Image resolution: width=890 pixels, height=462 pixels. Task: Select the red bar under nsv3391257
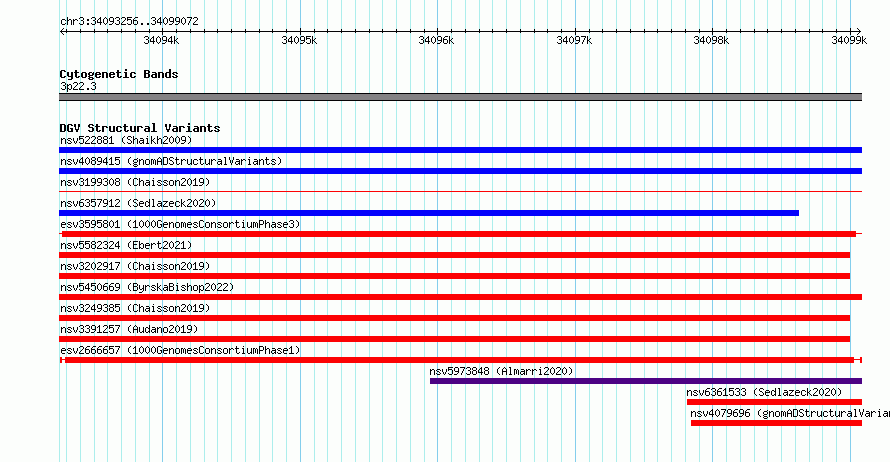[455, 339]
